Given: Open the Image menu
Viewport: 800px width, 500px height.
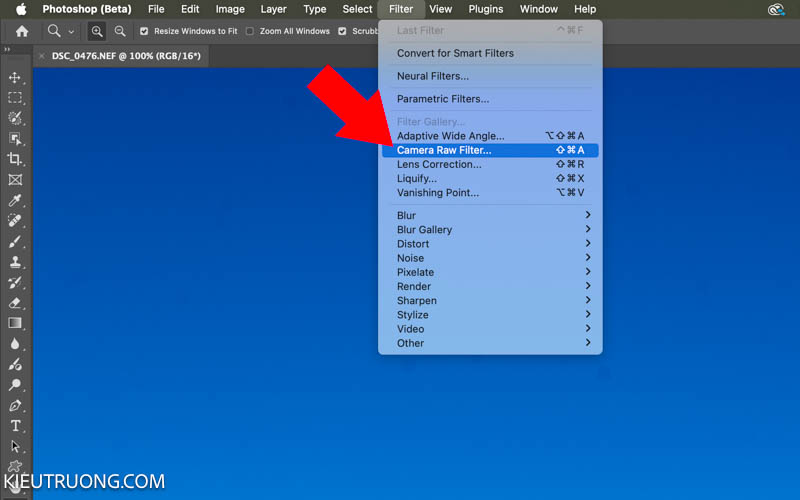Looking at the screenshot, I should [230, 9].
